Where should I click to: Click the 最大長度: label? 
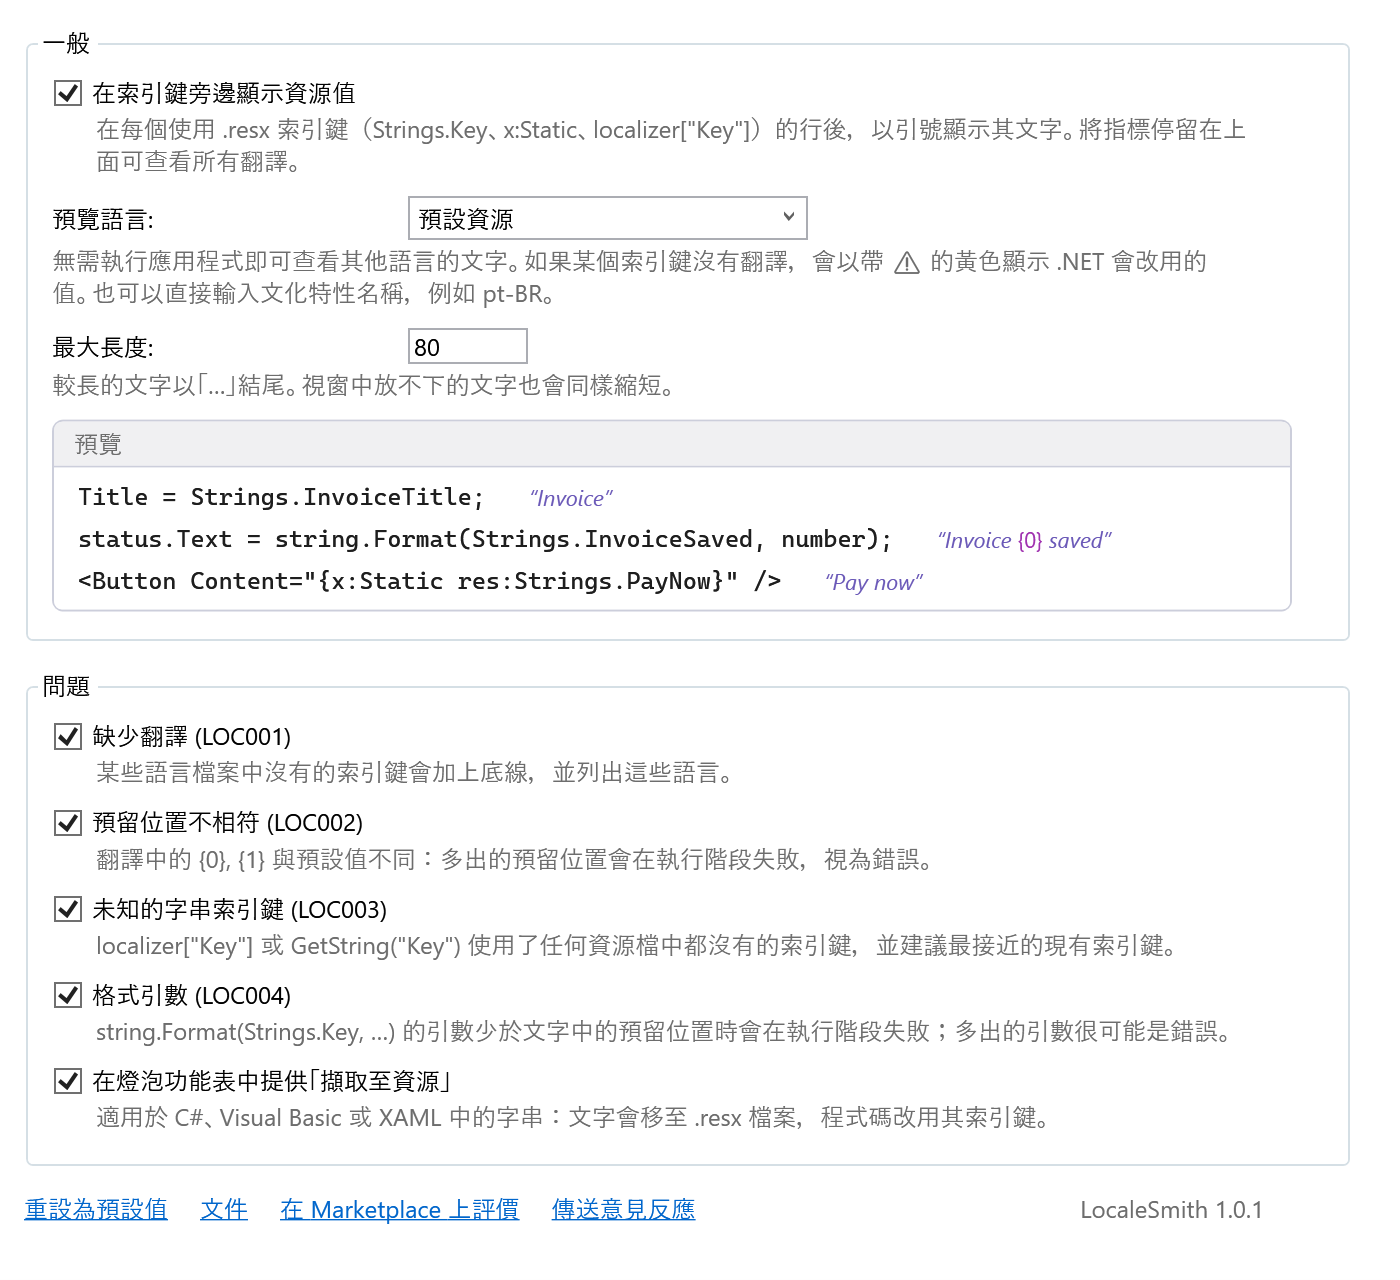[x=103, y=347]
